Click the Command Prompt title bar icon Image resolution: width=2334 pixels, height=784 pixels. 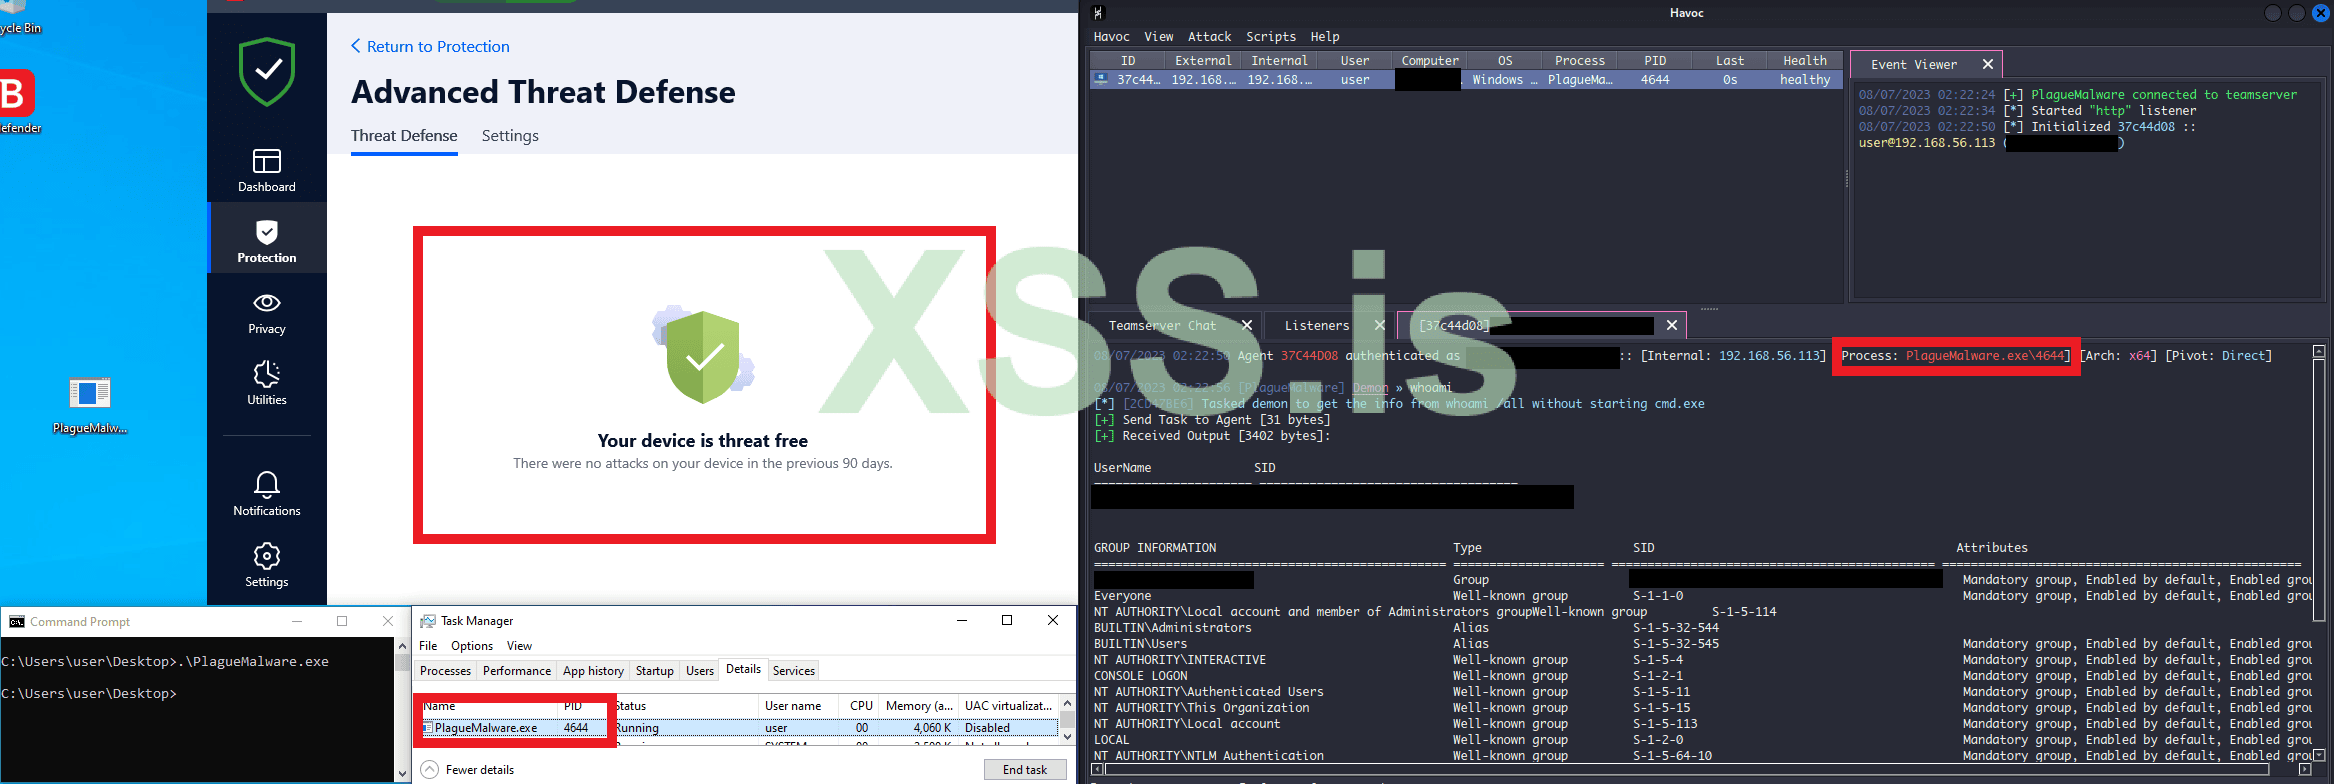17,622
